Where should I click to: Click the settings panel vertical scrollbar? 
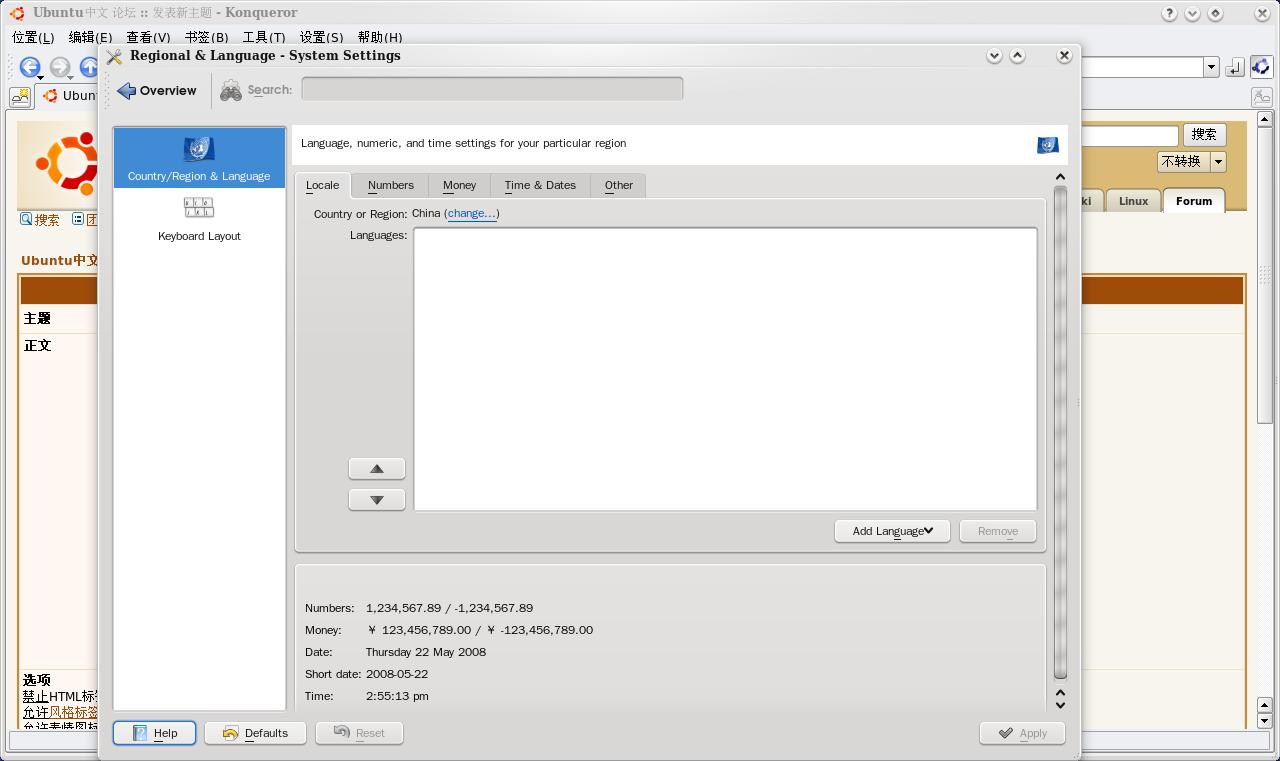tap(1060, 432)
